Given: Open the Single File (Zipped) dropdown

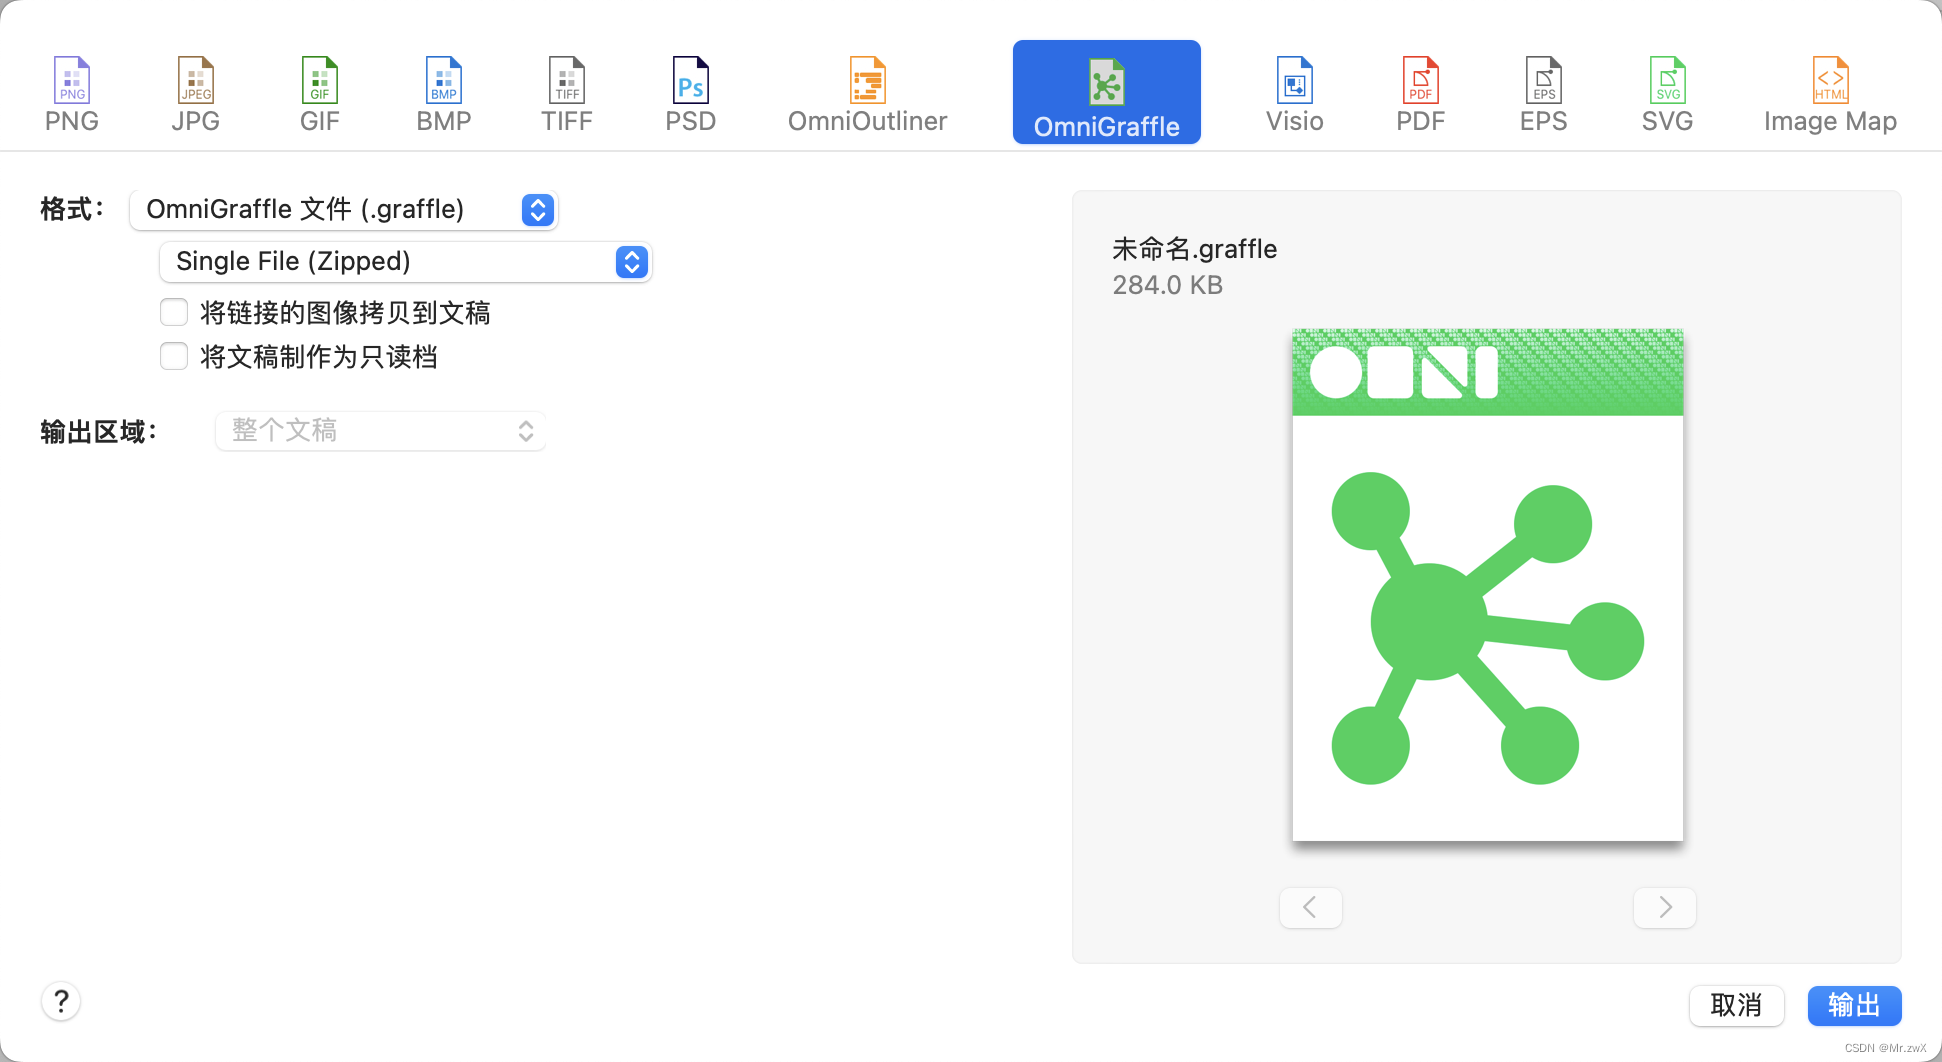Looking at the screenshot, I should coord(406,262).
